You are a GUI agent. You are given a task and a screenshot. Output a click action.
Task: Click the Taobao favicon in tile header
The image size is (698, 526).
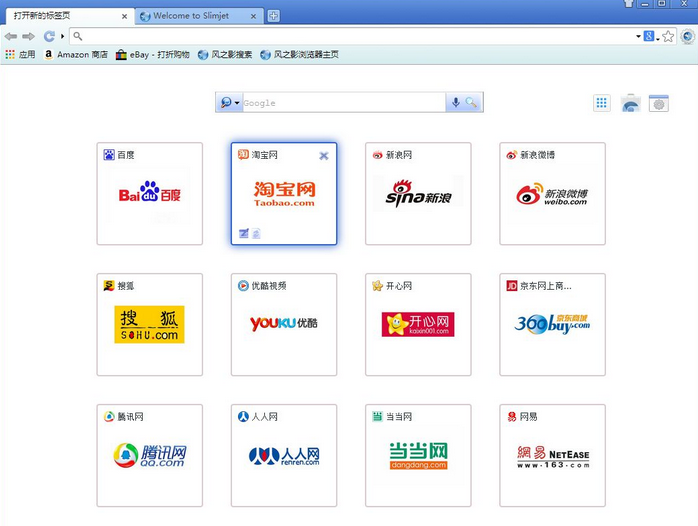(243, 154)
